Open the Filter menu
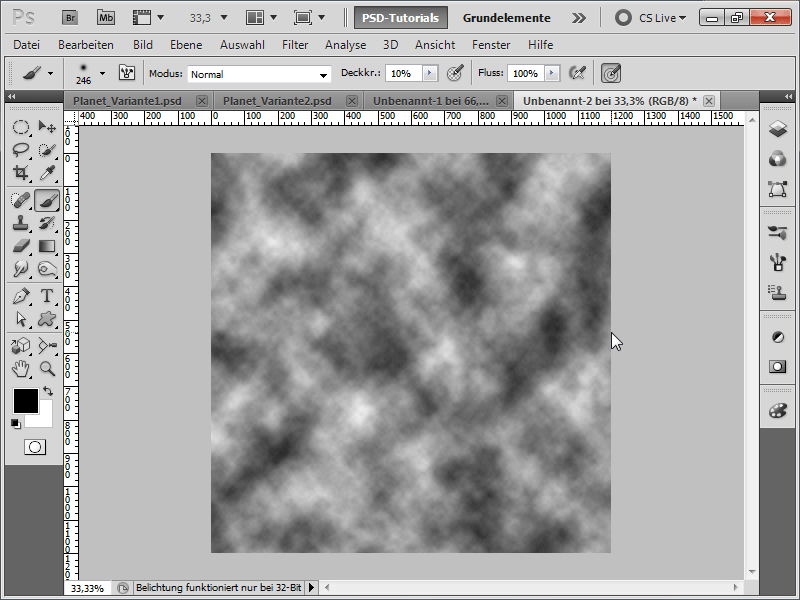Viewport: 800px width, 600px height. coord(295,45)
